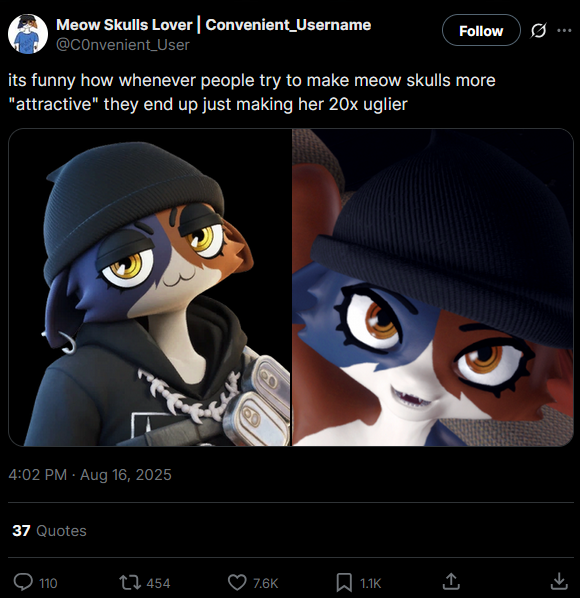Open the author's profile avatar
Image resolution: width=580 pixels, height=598 pixels.
(28, 34)
